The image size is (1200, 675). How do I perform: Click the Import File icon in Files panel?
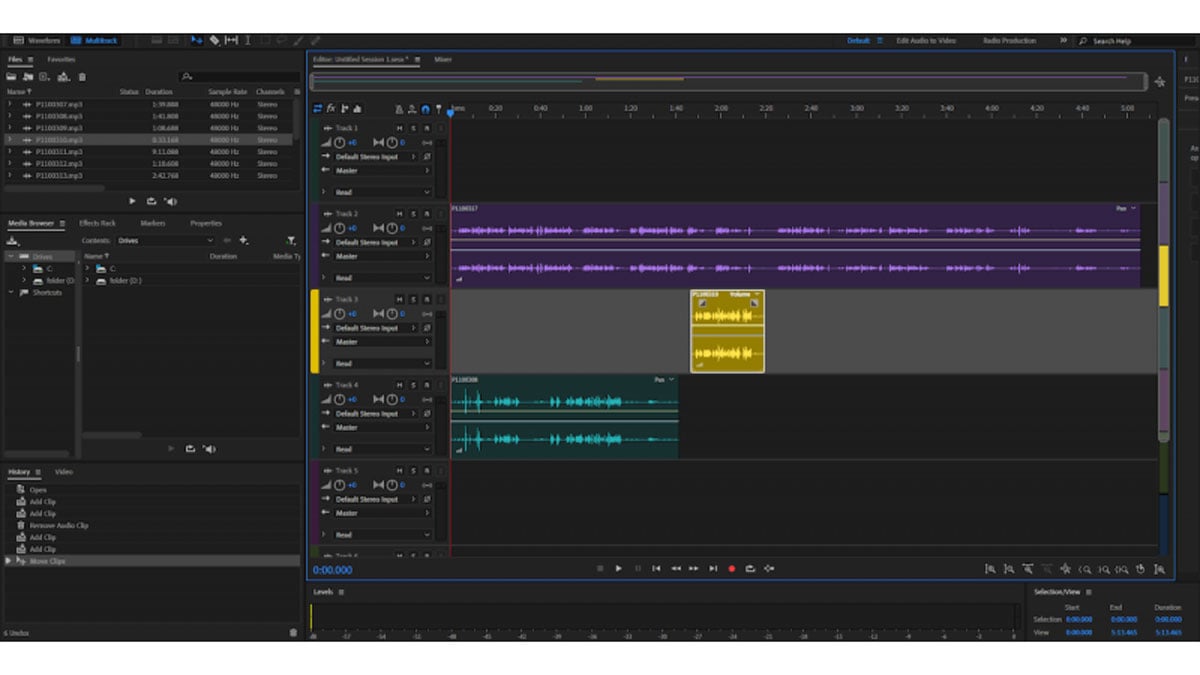point(28,77)
